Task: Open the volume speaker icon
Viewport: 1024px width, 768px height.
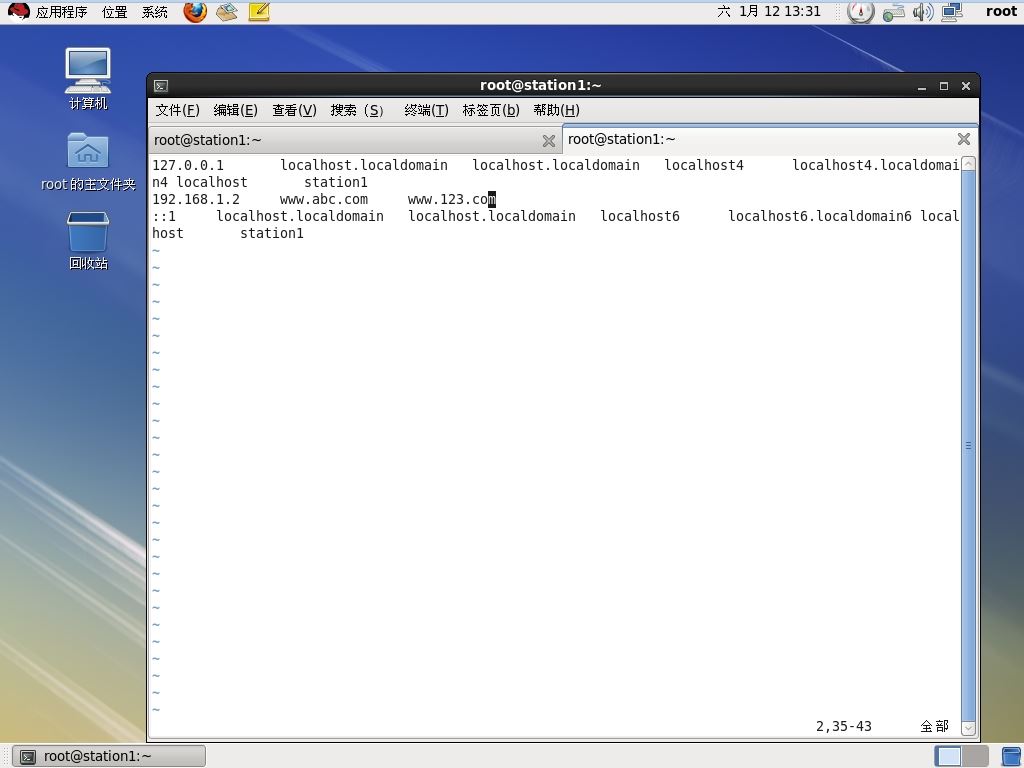Action: (923, 12)
